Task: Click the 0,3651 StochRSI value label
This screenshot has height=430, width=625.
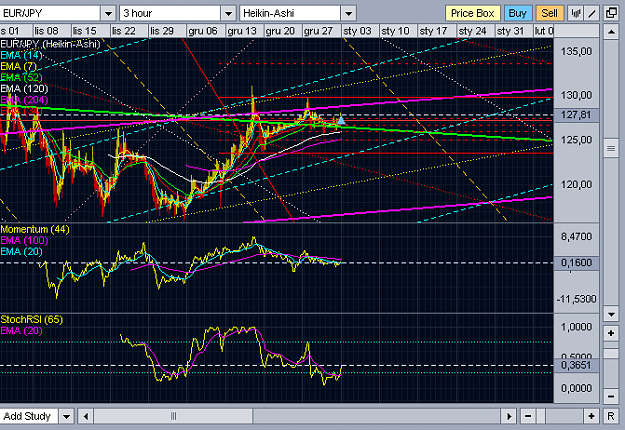Action: (576, 365)
